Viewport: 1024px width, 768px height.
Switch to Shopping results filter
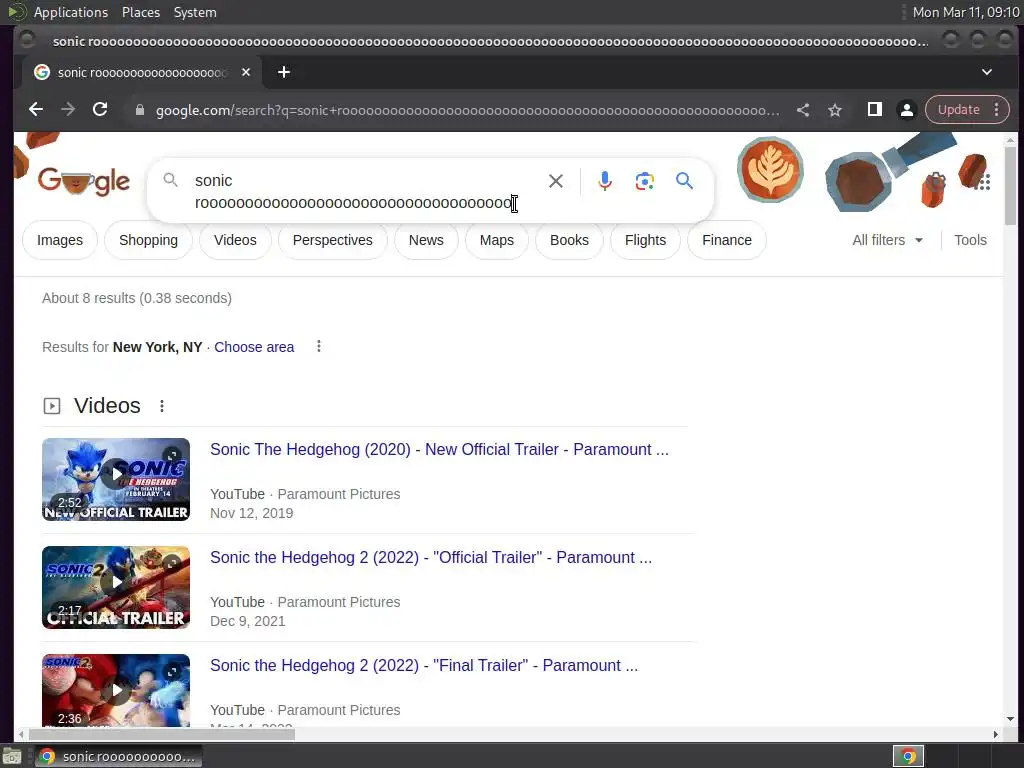pyautogui.click(x=148, y=240)
